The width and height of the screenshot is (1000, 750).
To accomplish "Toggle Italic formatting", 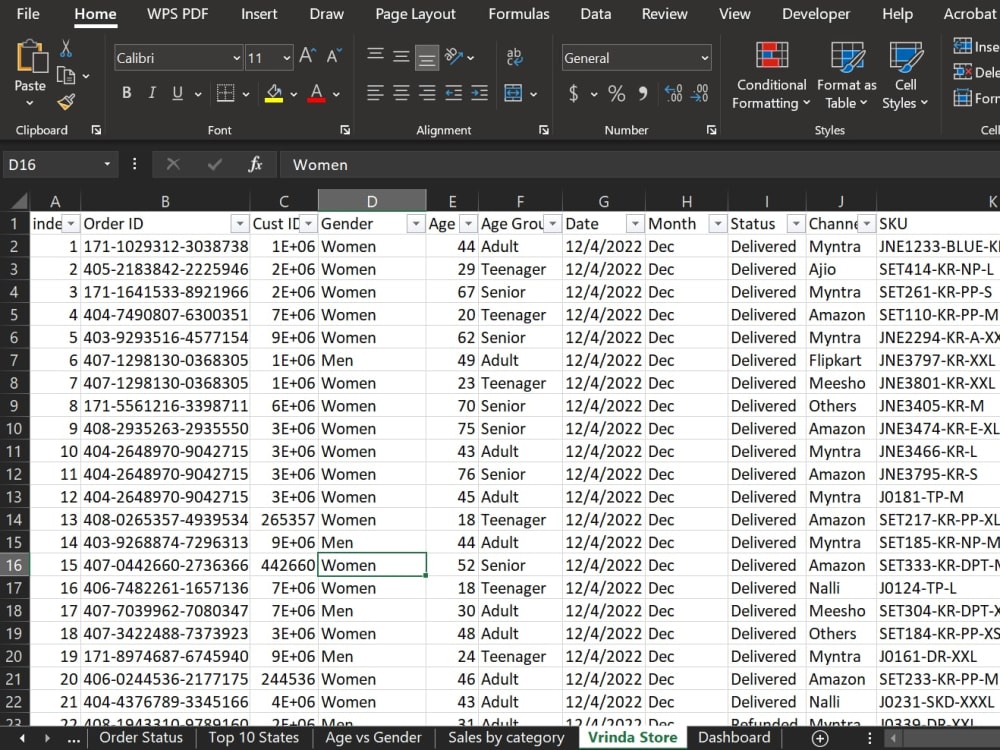I will click(x=152, y=93).
